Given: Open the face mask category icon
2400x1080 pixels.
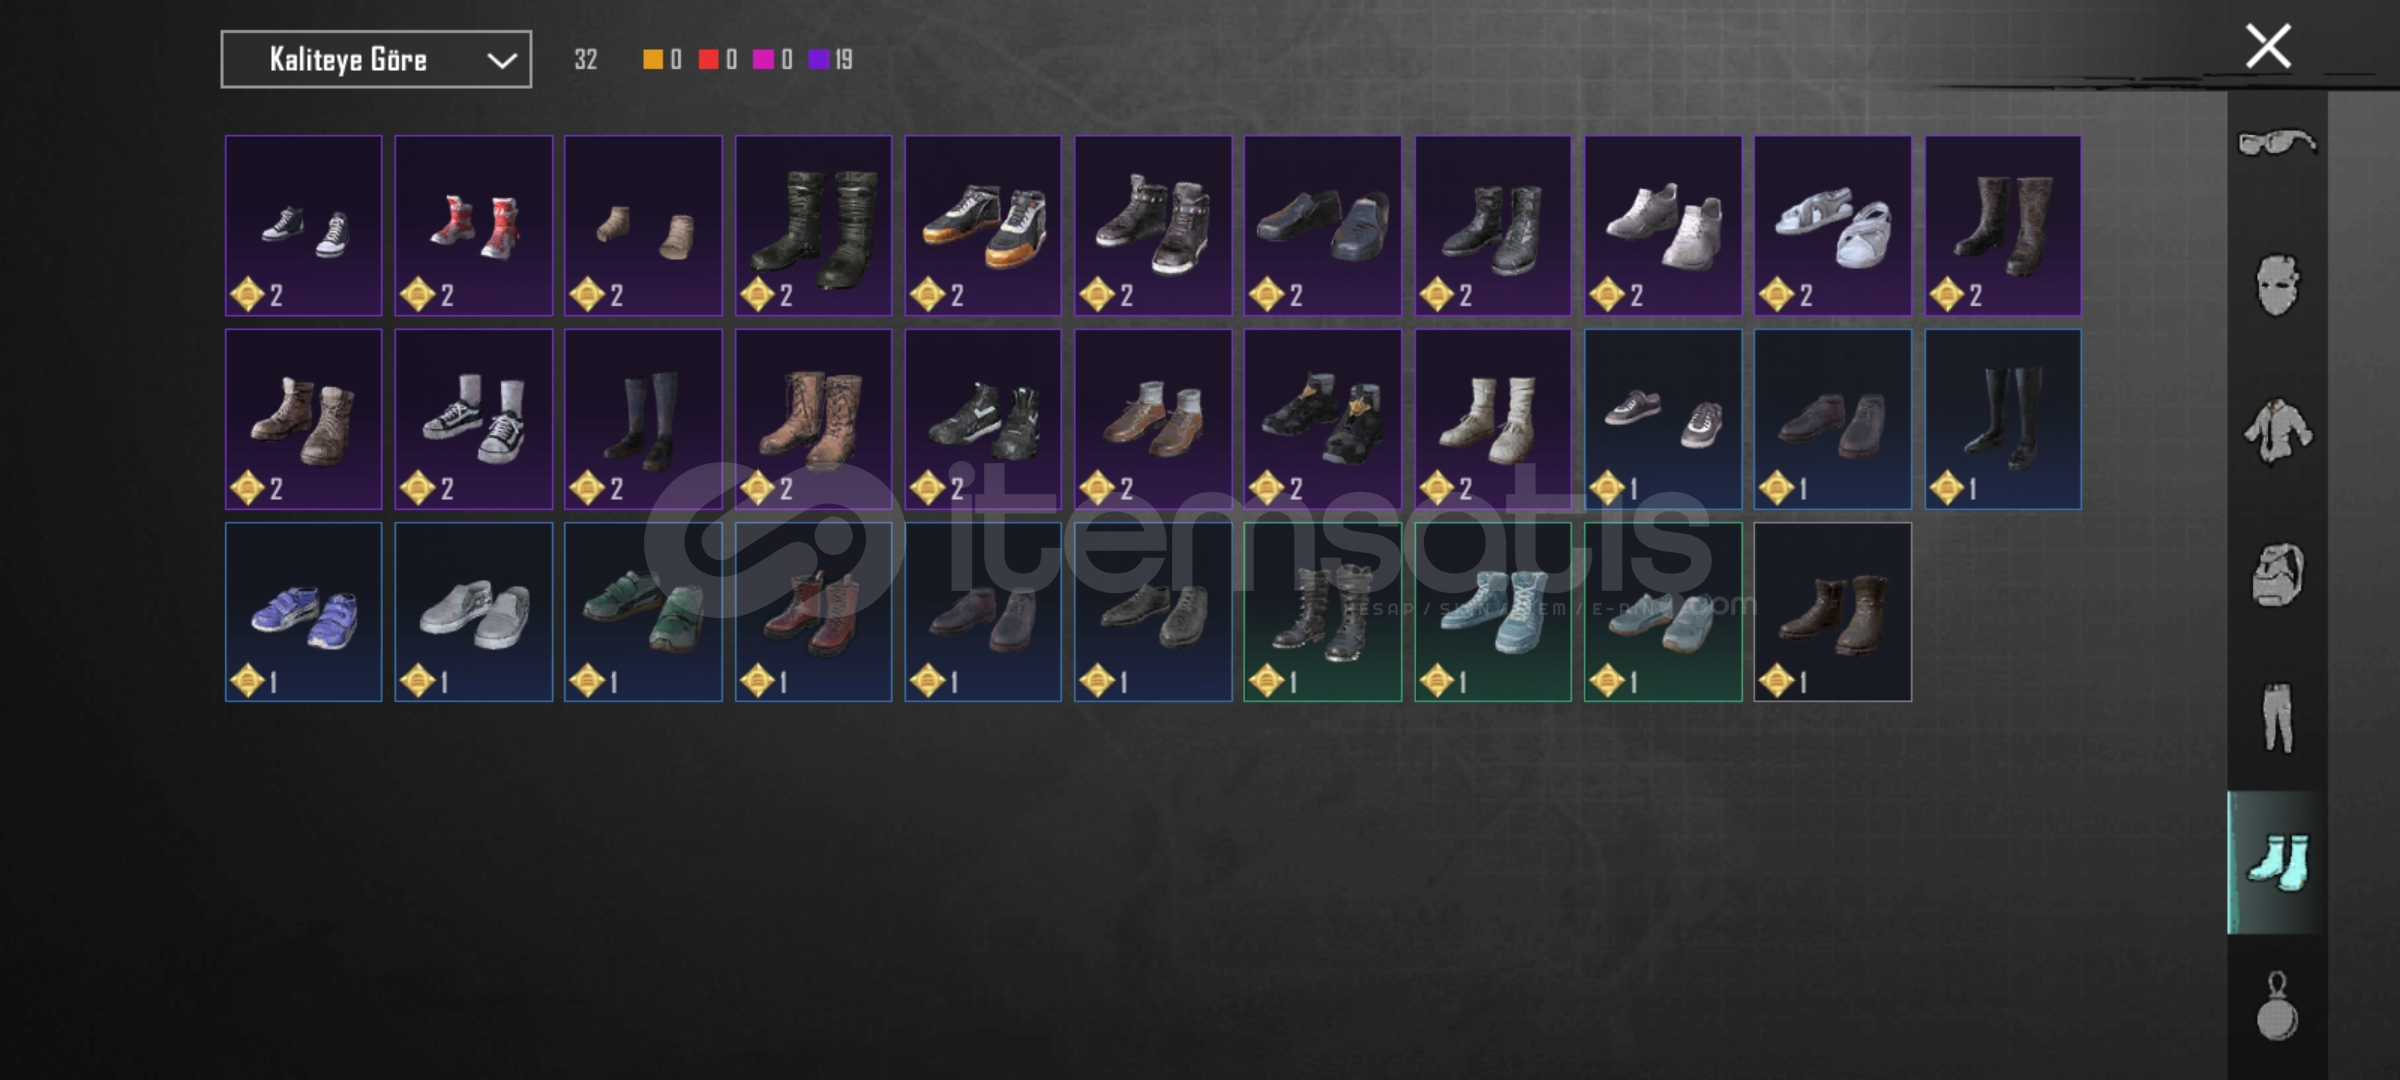Looking at the screenshot, I should click(2277, 286).
